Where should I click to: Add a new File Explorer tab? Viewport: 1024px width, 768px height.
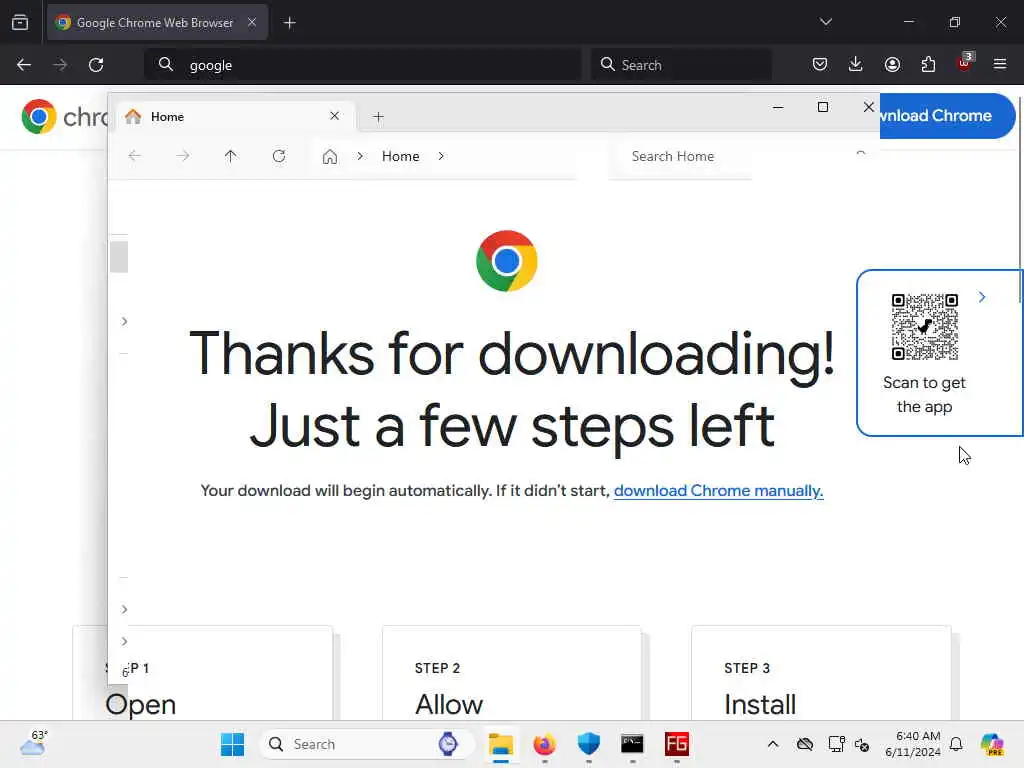[x=378, y=117]
